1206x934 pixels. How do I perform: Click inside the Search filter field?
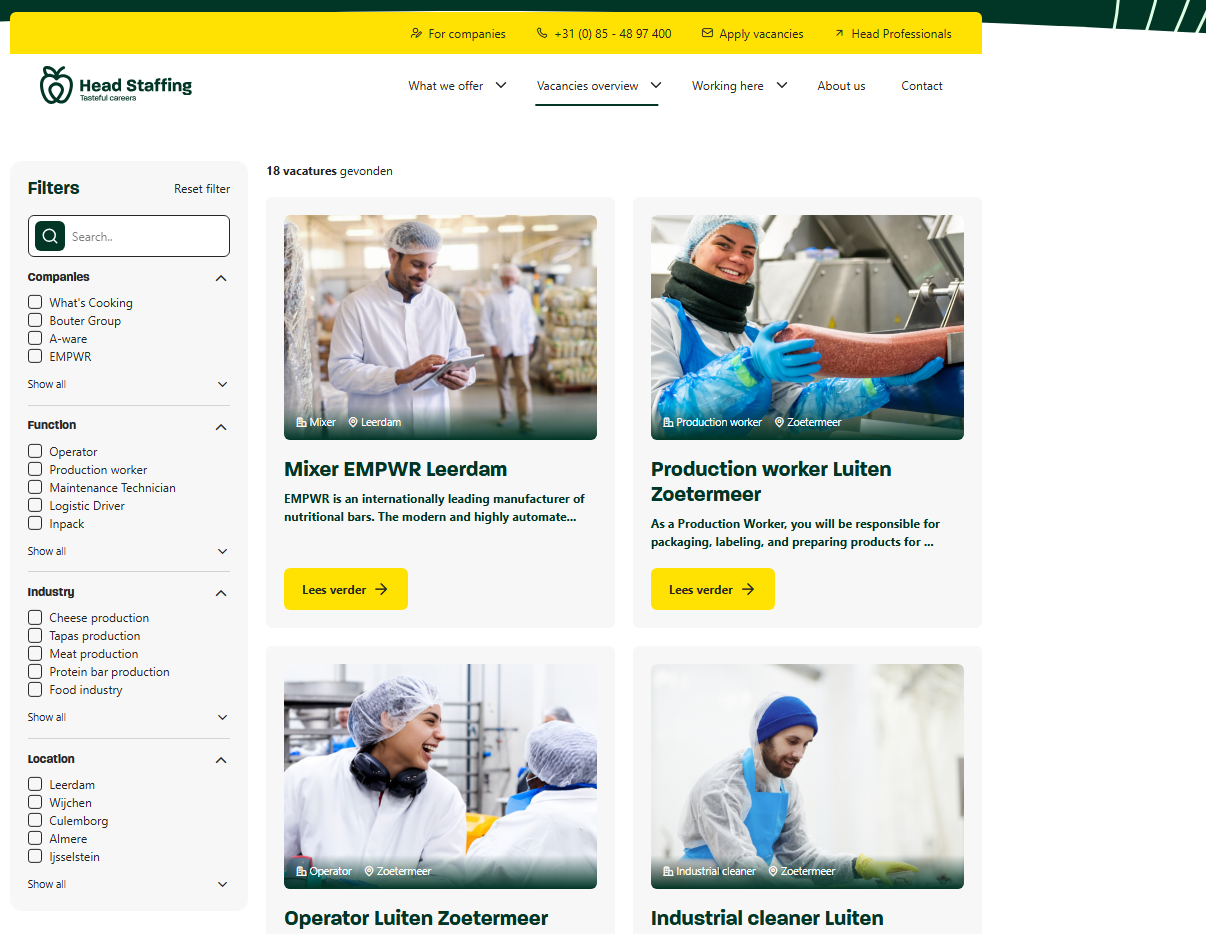coord(140,236)
